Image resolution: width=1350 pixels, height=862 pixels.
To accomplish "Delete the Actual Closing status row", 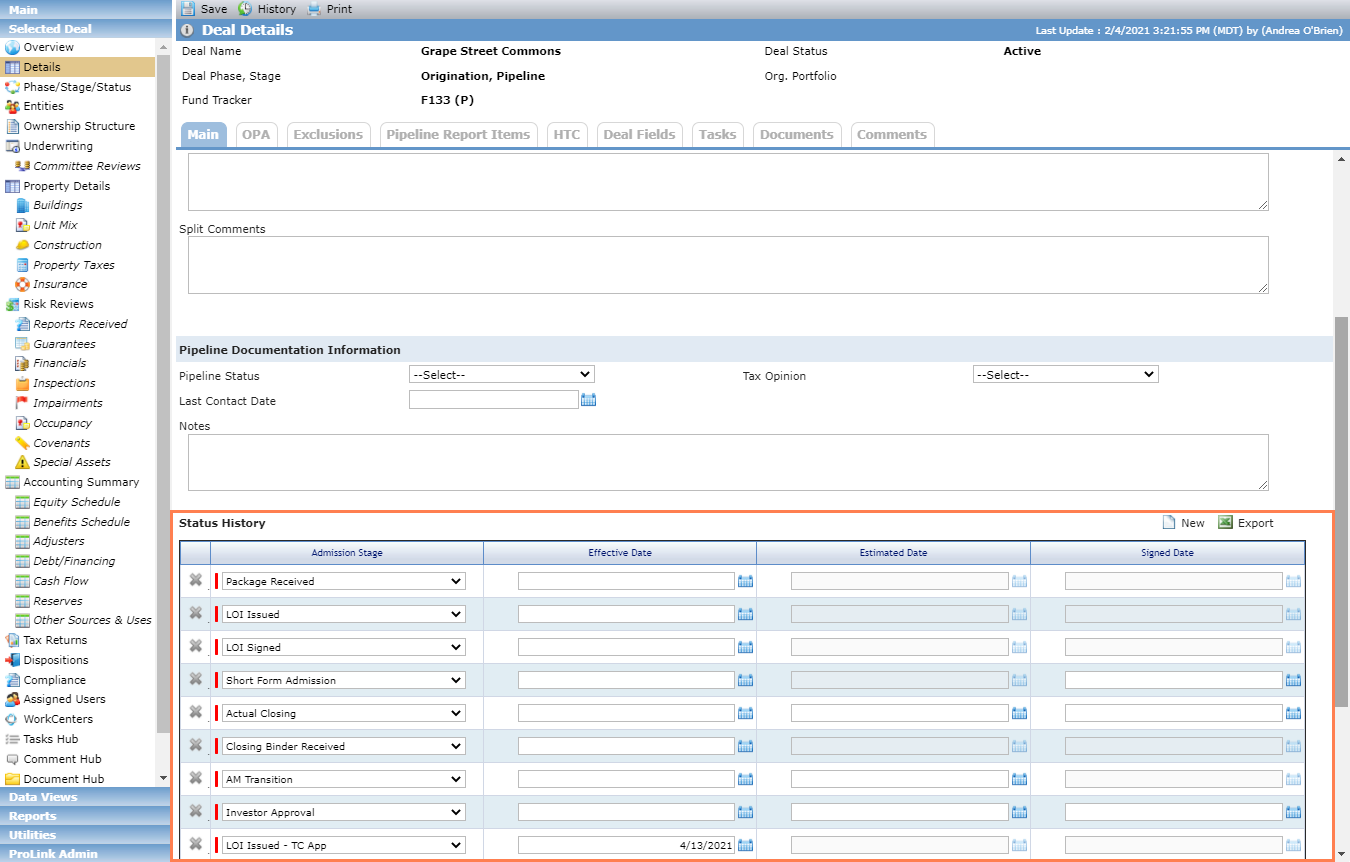I will 196,712.
